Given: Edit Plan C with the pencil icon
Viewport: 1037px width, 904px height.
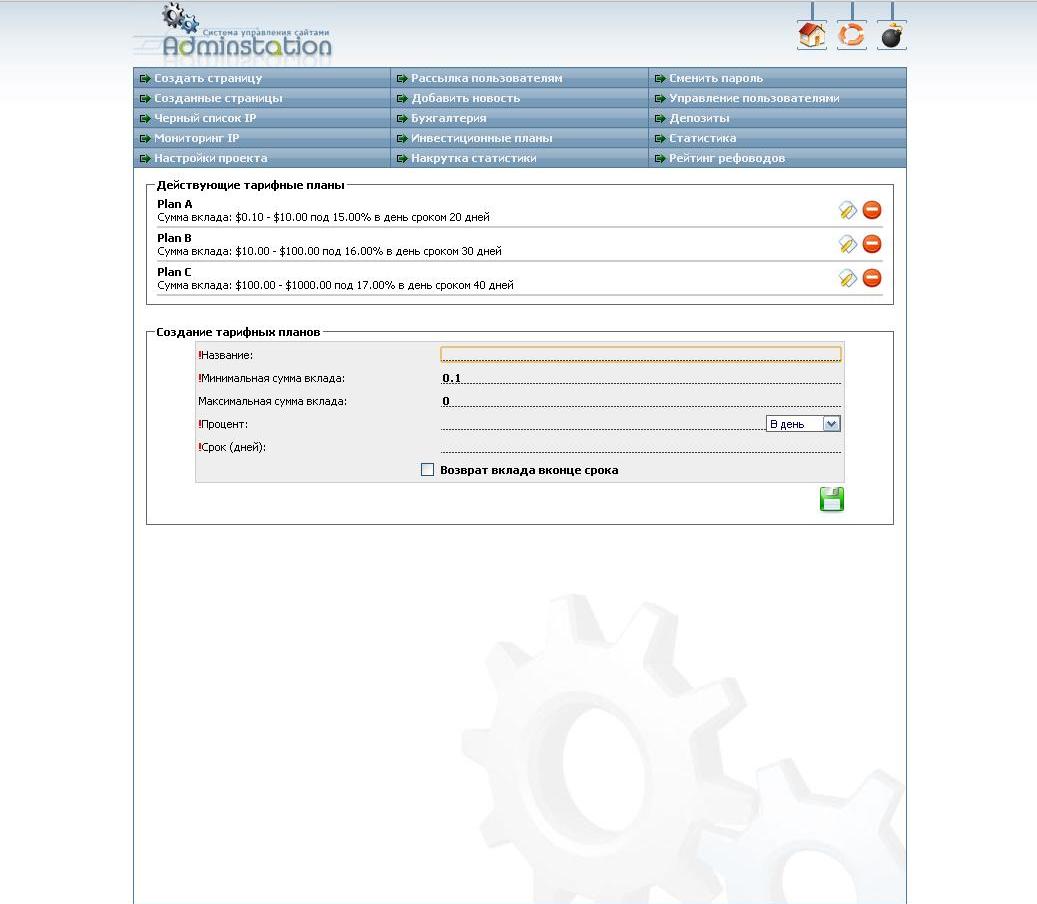Looking at the screenshot, I should (847, 278).
